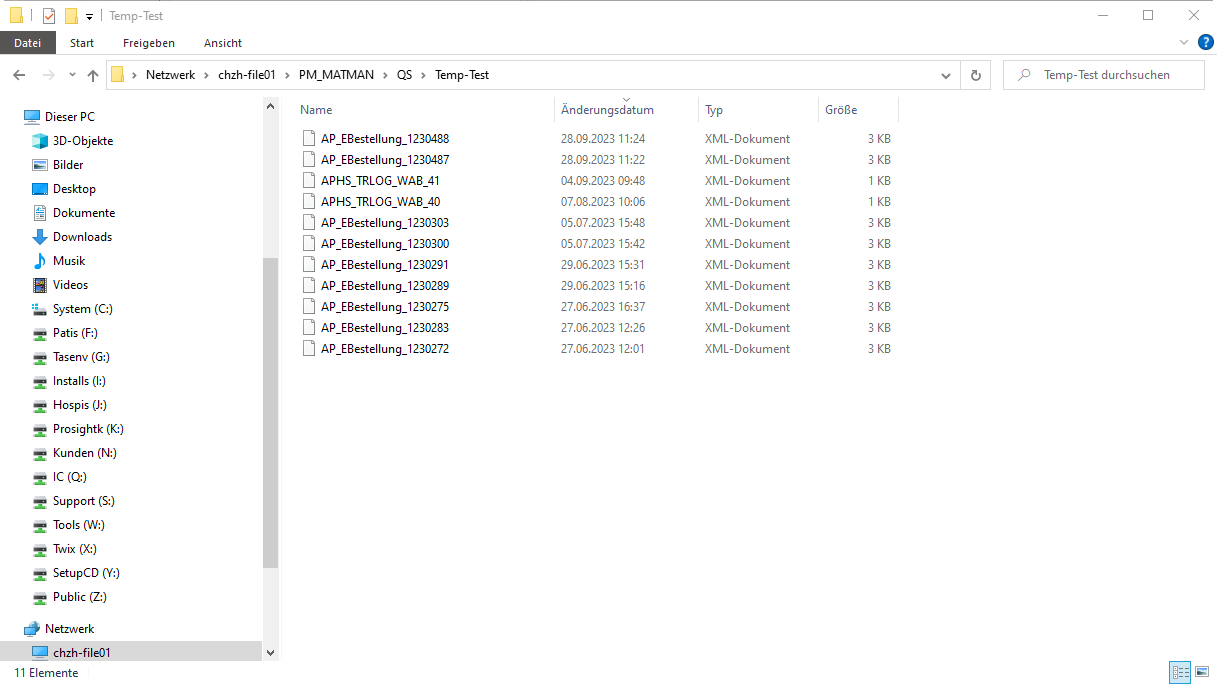Expand the chevron after PM_MATMAN breadcrumb
1217x684 pixels.
[x=385, y=75]
